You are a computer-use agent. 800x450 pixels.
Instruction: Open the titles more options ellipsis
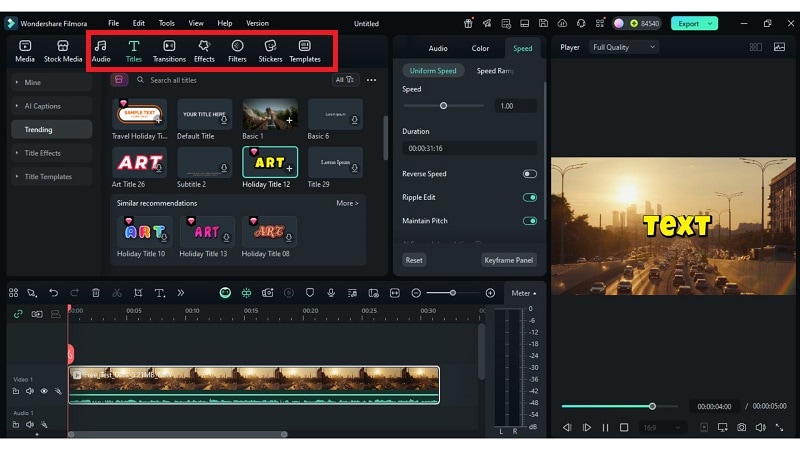point(371,80)
